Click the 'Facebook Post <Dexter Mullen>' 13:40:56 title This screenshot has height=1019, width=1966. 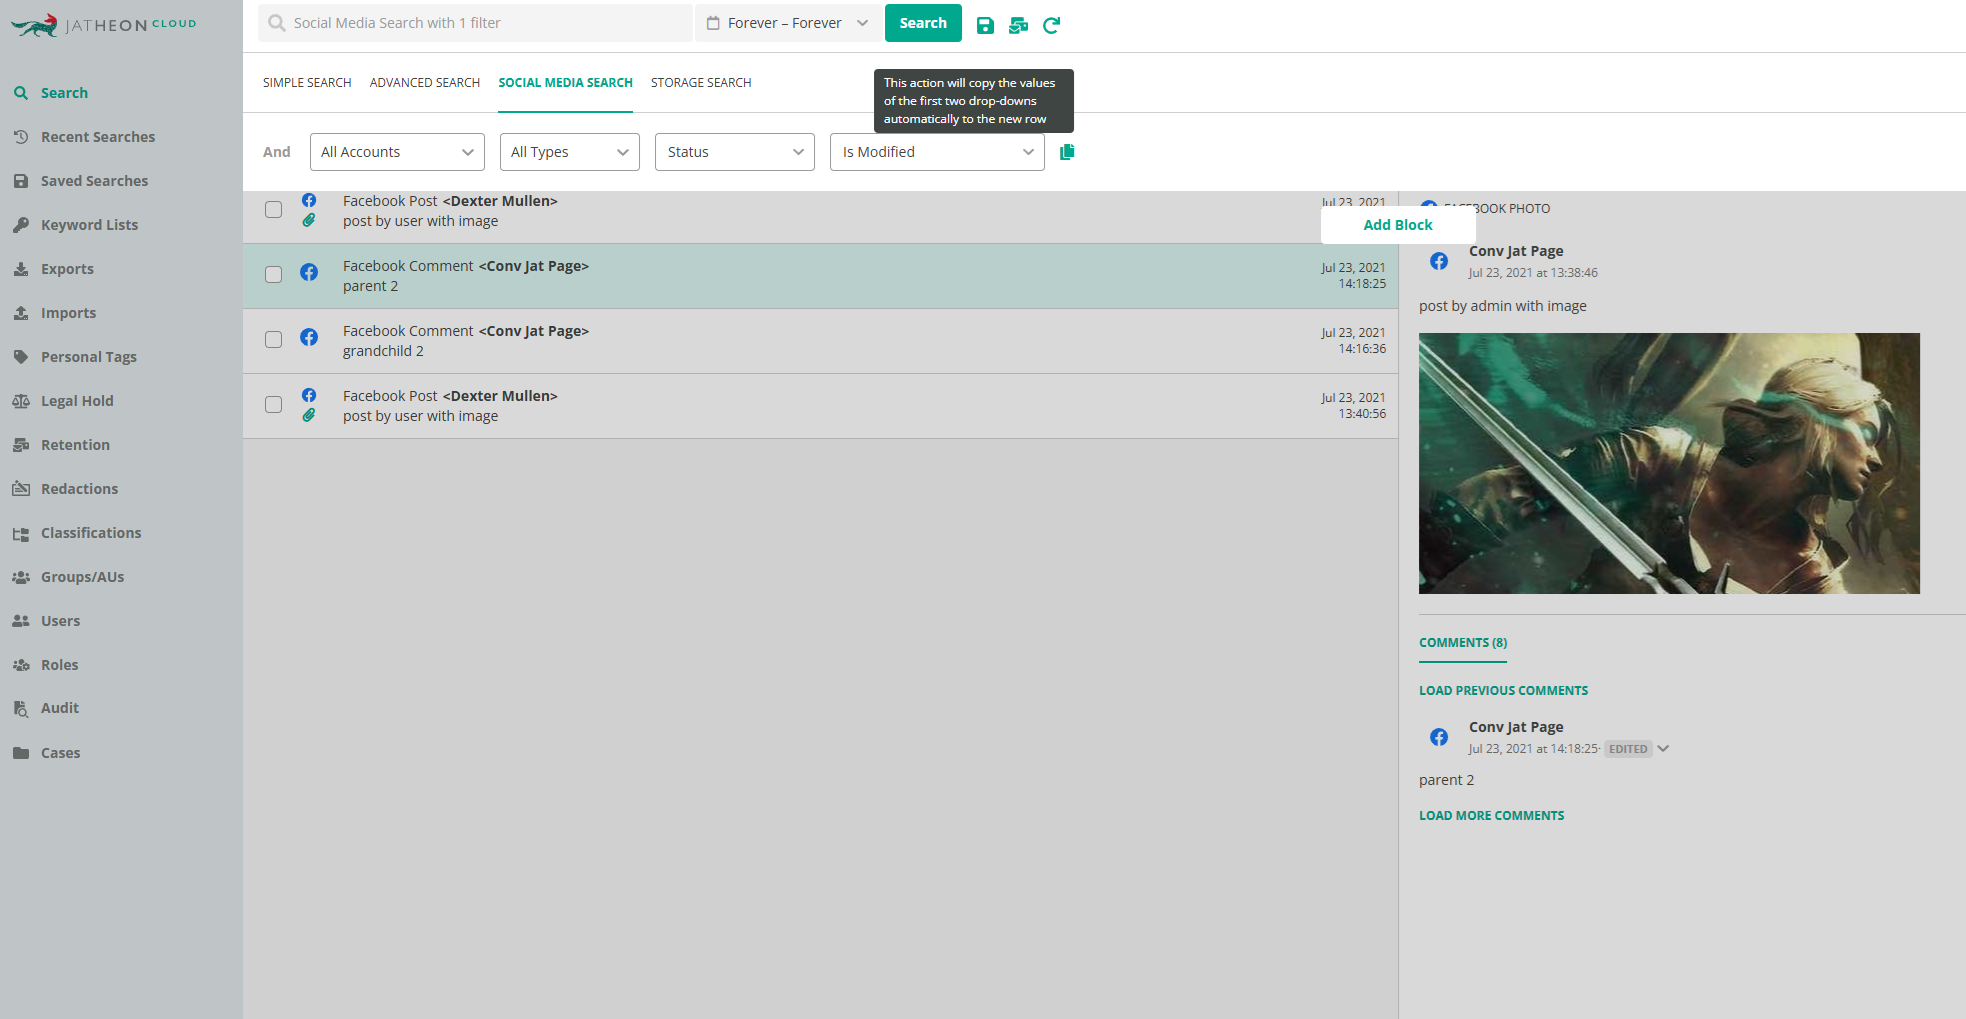pos(450,396)
